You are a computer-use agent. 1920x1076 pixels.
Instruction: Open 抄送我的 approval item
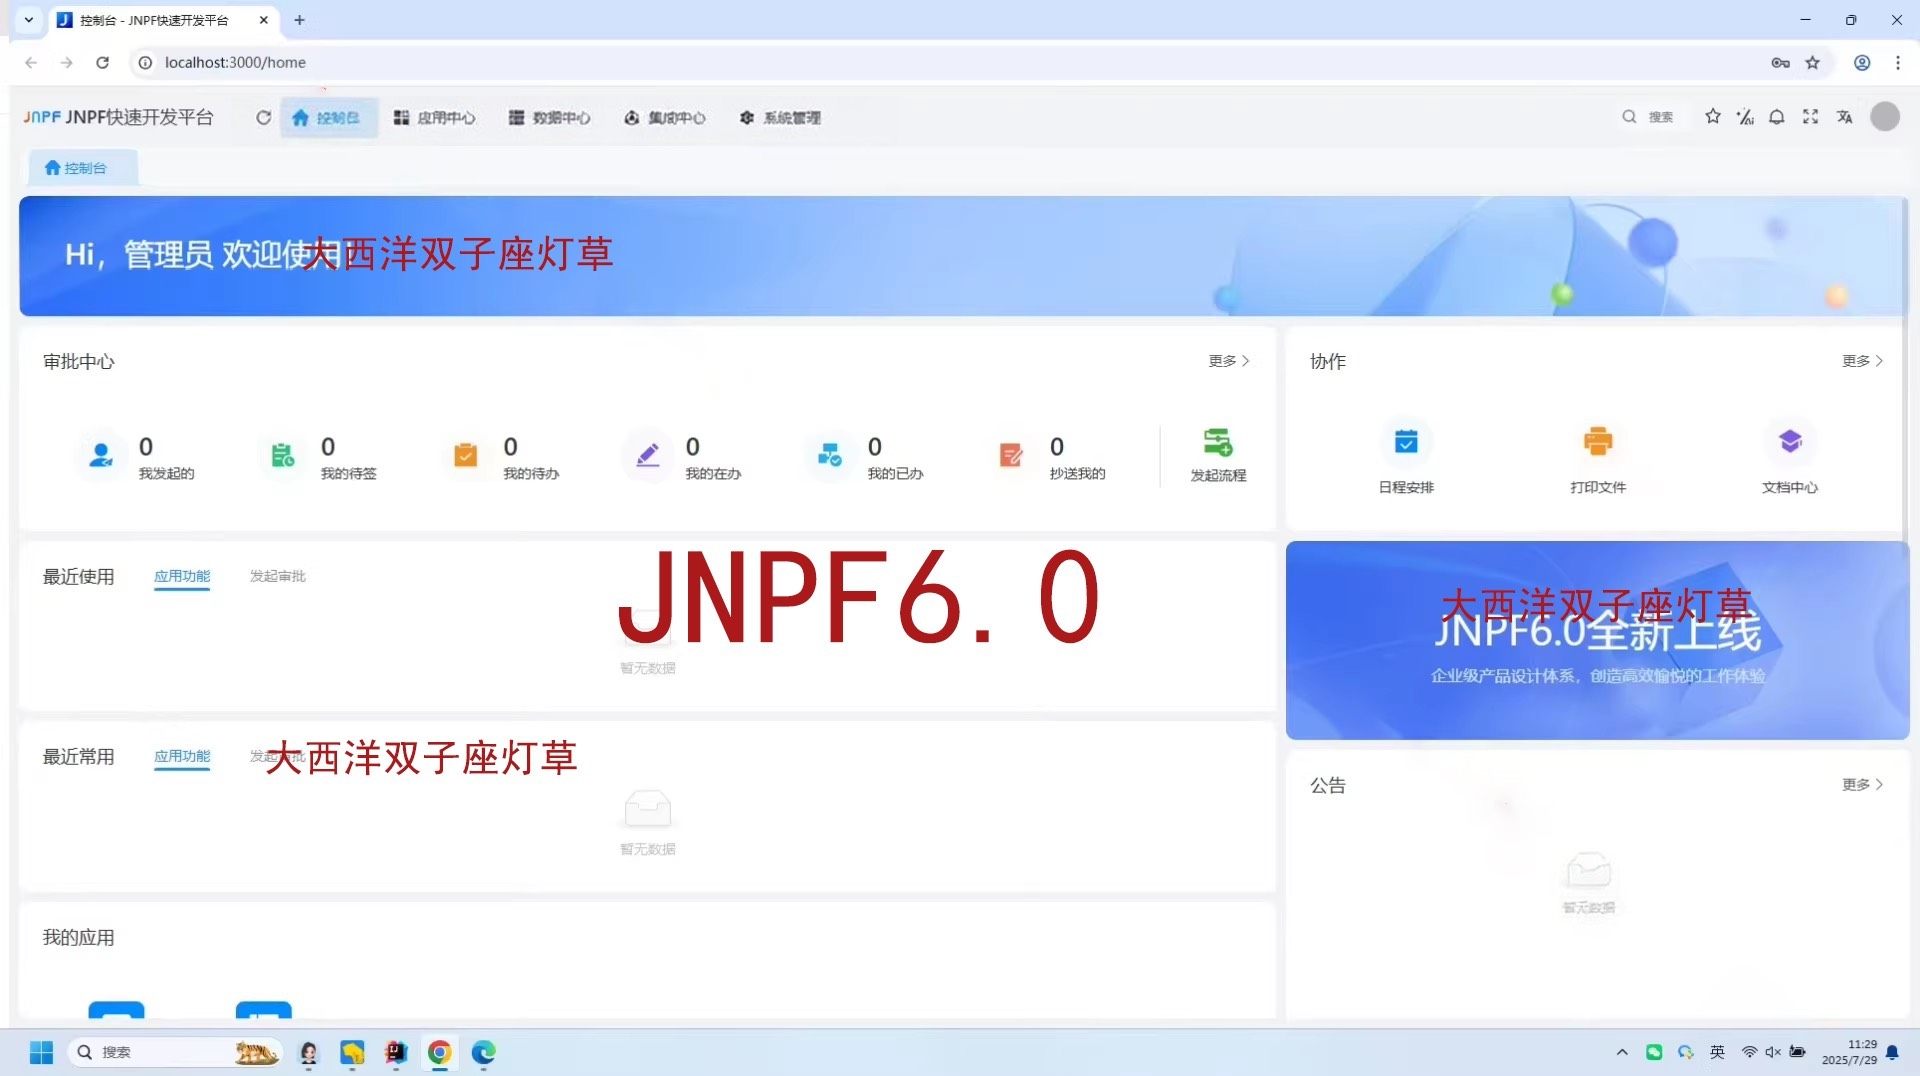[x=1048, y=457]
